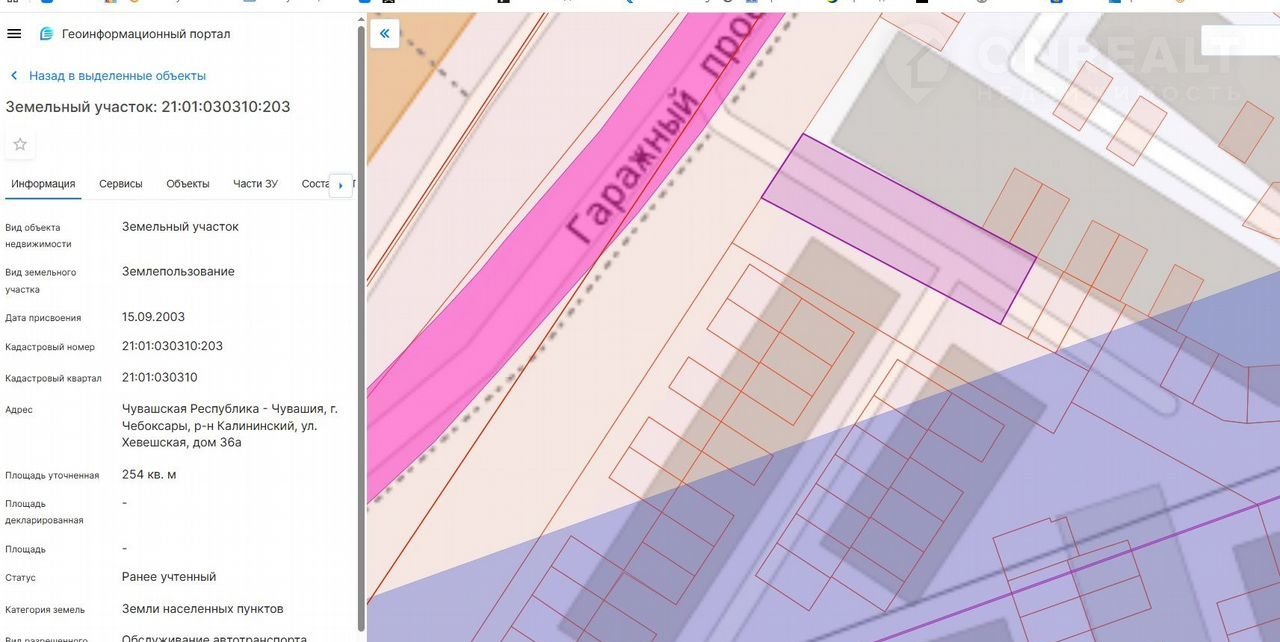This screenshot has width=1280, height=642.
Task: Open the Объекты tab
Action: coord(188,184)
